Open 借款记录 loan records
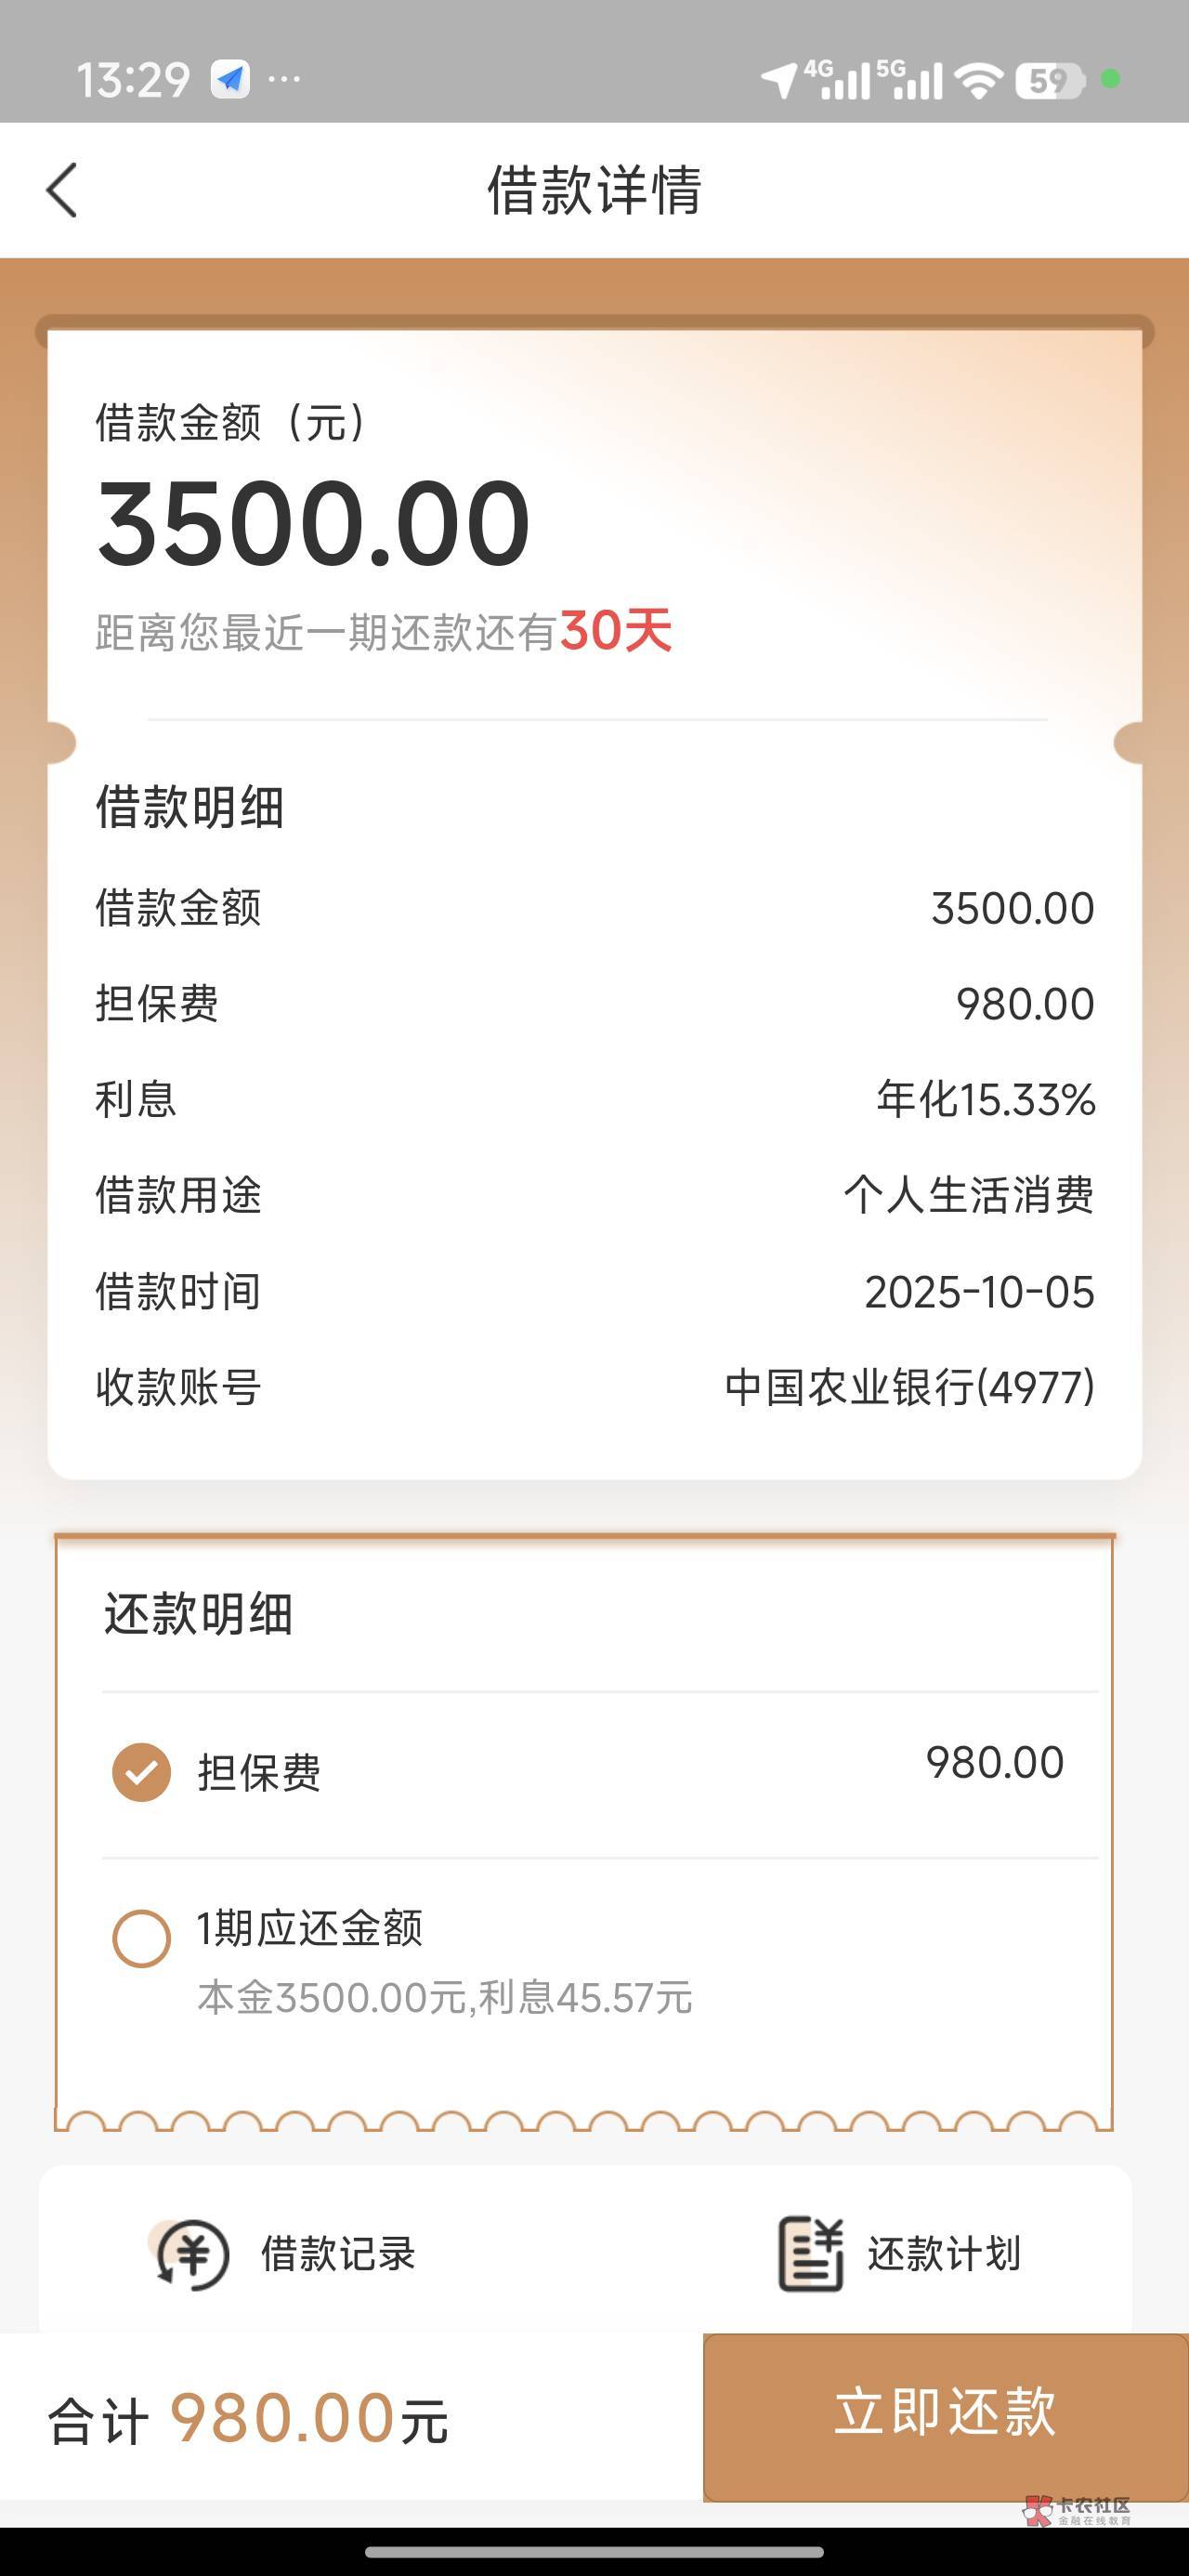Viewport: 1189px width, 2576px height. (337, 2254)
